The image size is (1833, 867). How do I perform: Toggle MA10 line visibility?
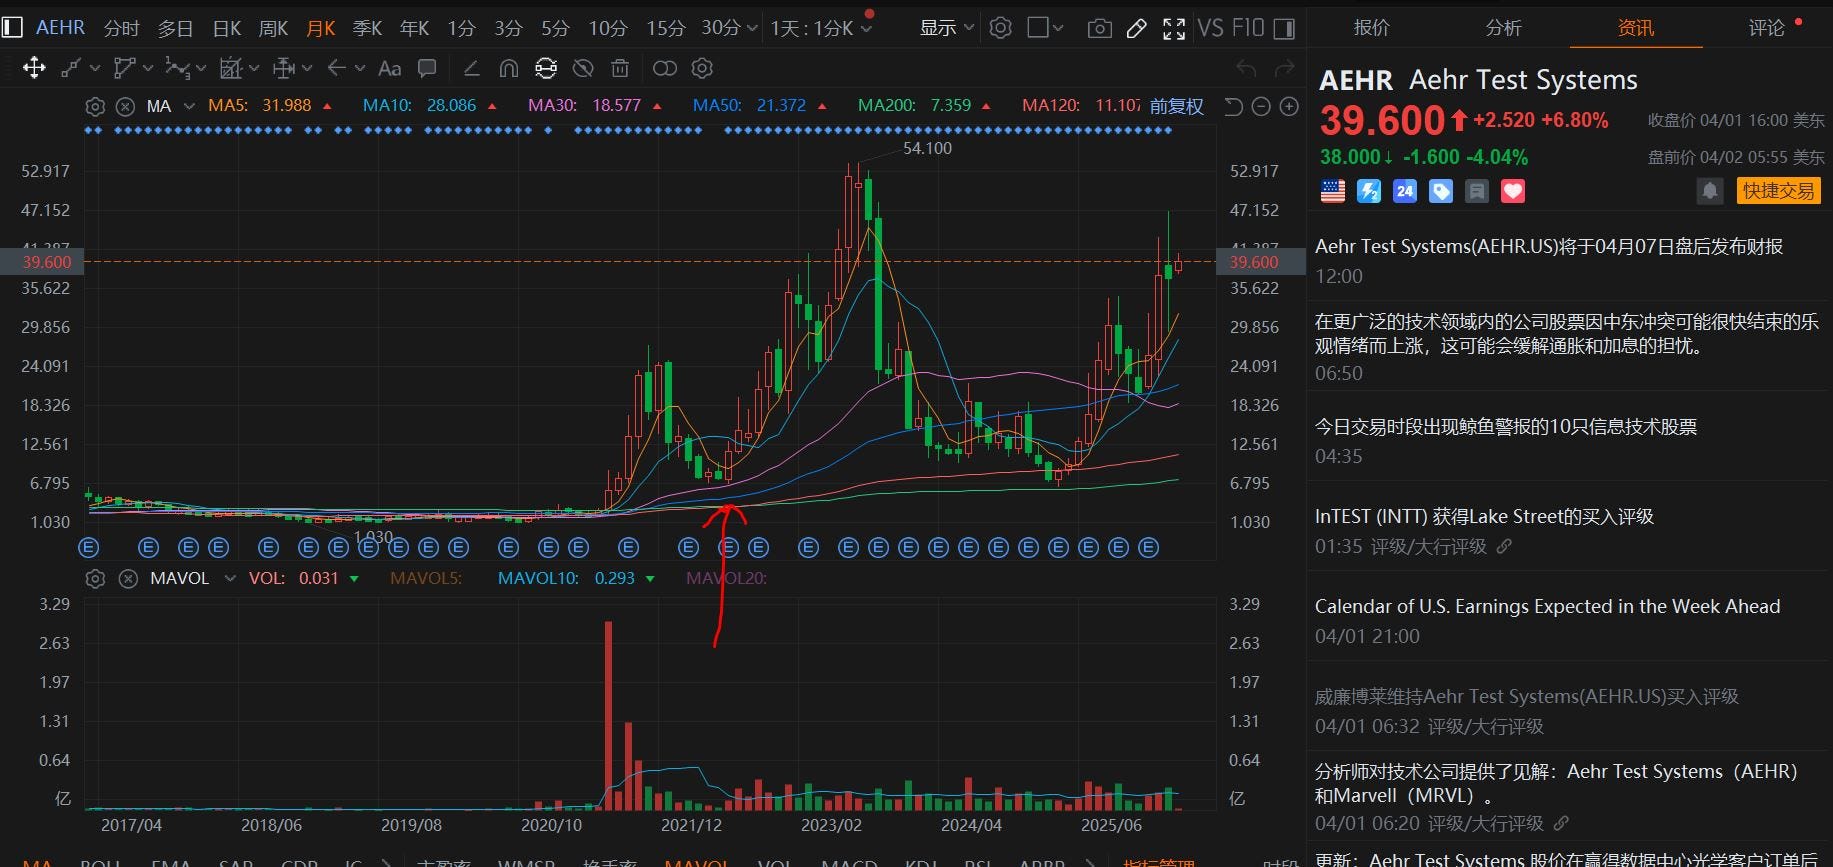(430, 105)
